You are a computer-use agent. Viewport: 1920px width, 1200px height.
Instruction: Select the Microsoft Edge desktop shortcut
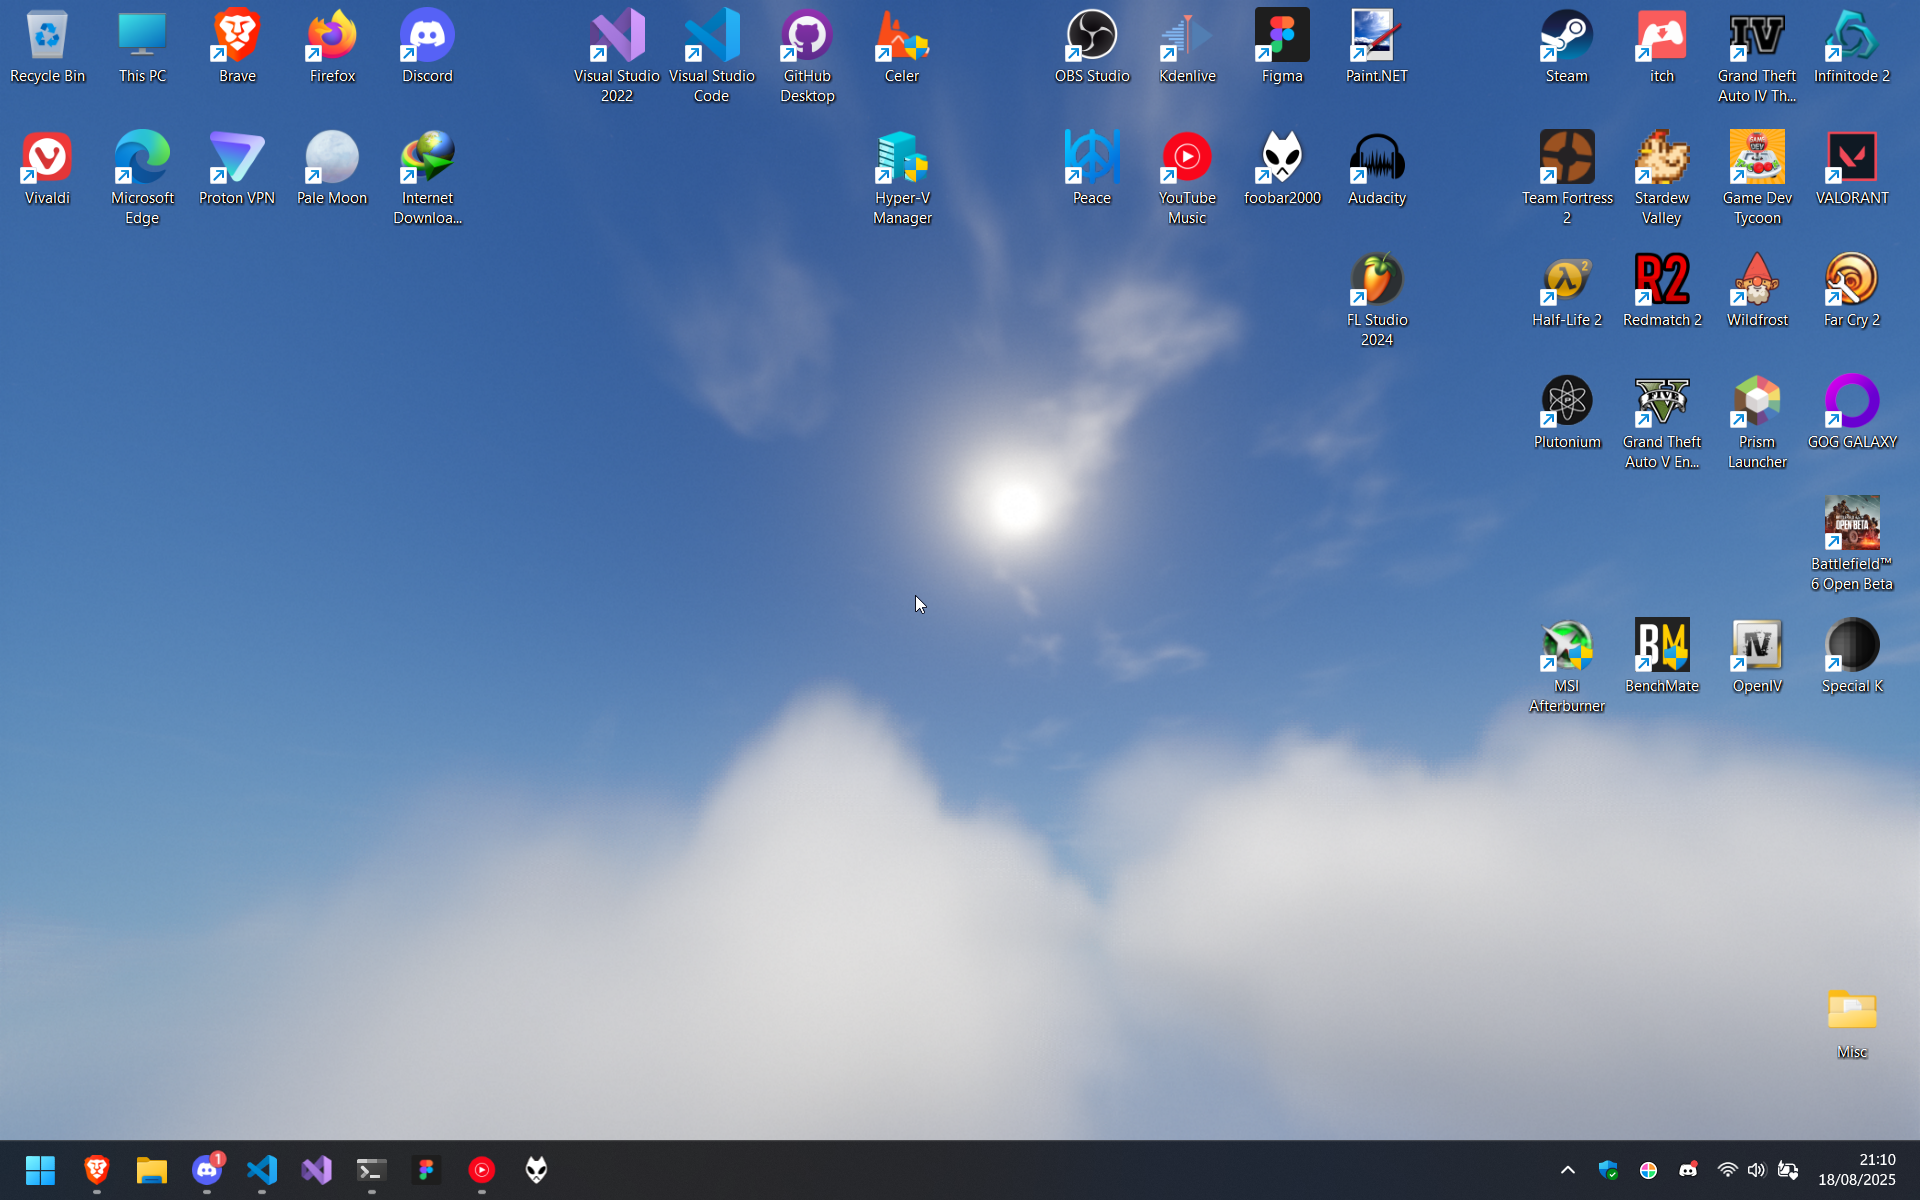click(x=142, y=178)
